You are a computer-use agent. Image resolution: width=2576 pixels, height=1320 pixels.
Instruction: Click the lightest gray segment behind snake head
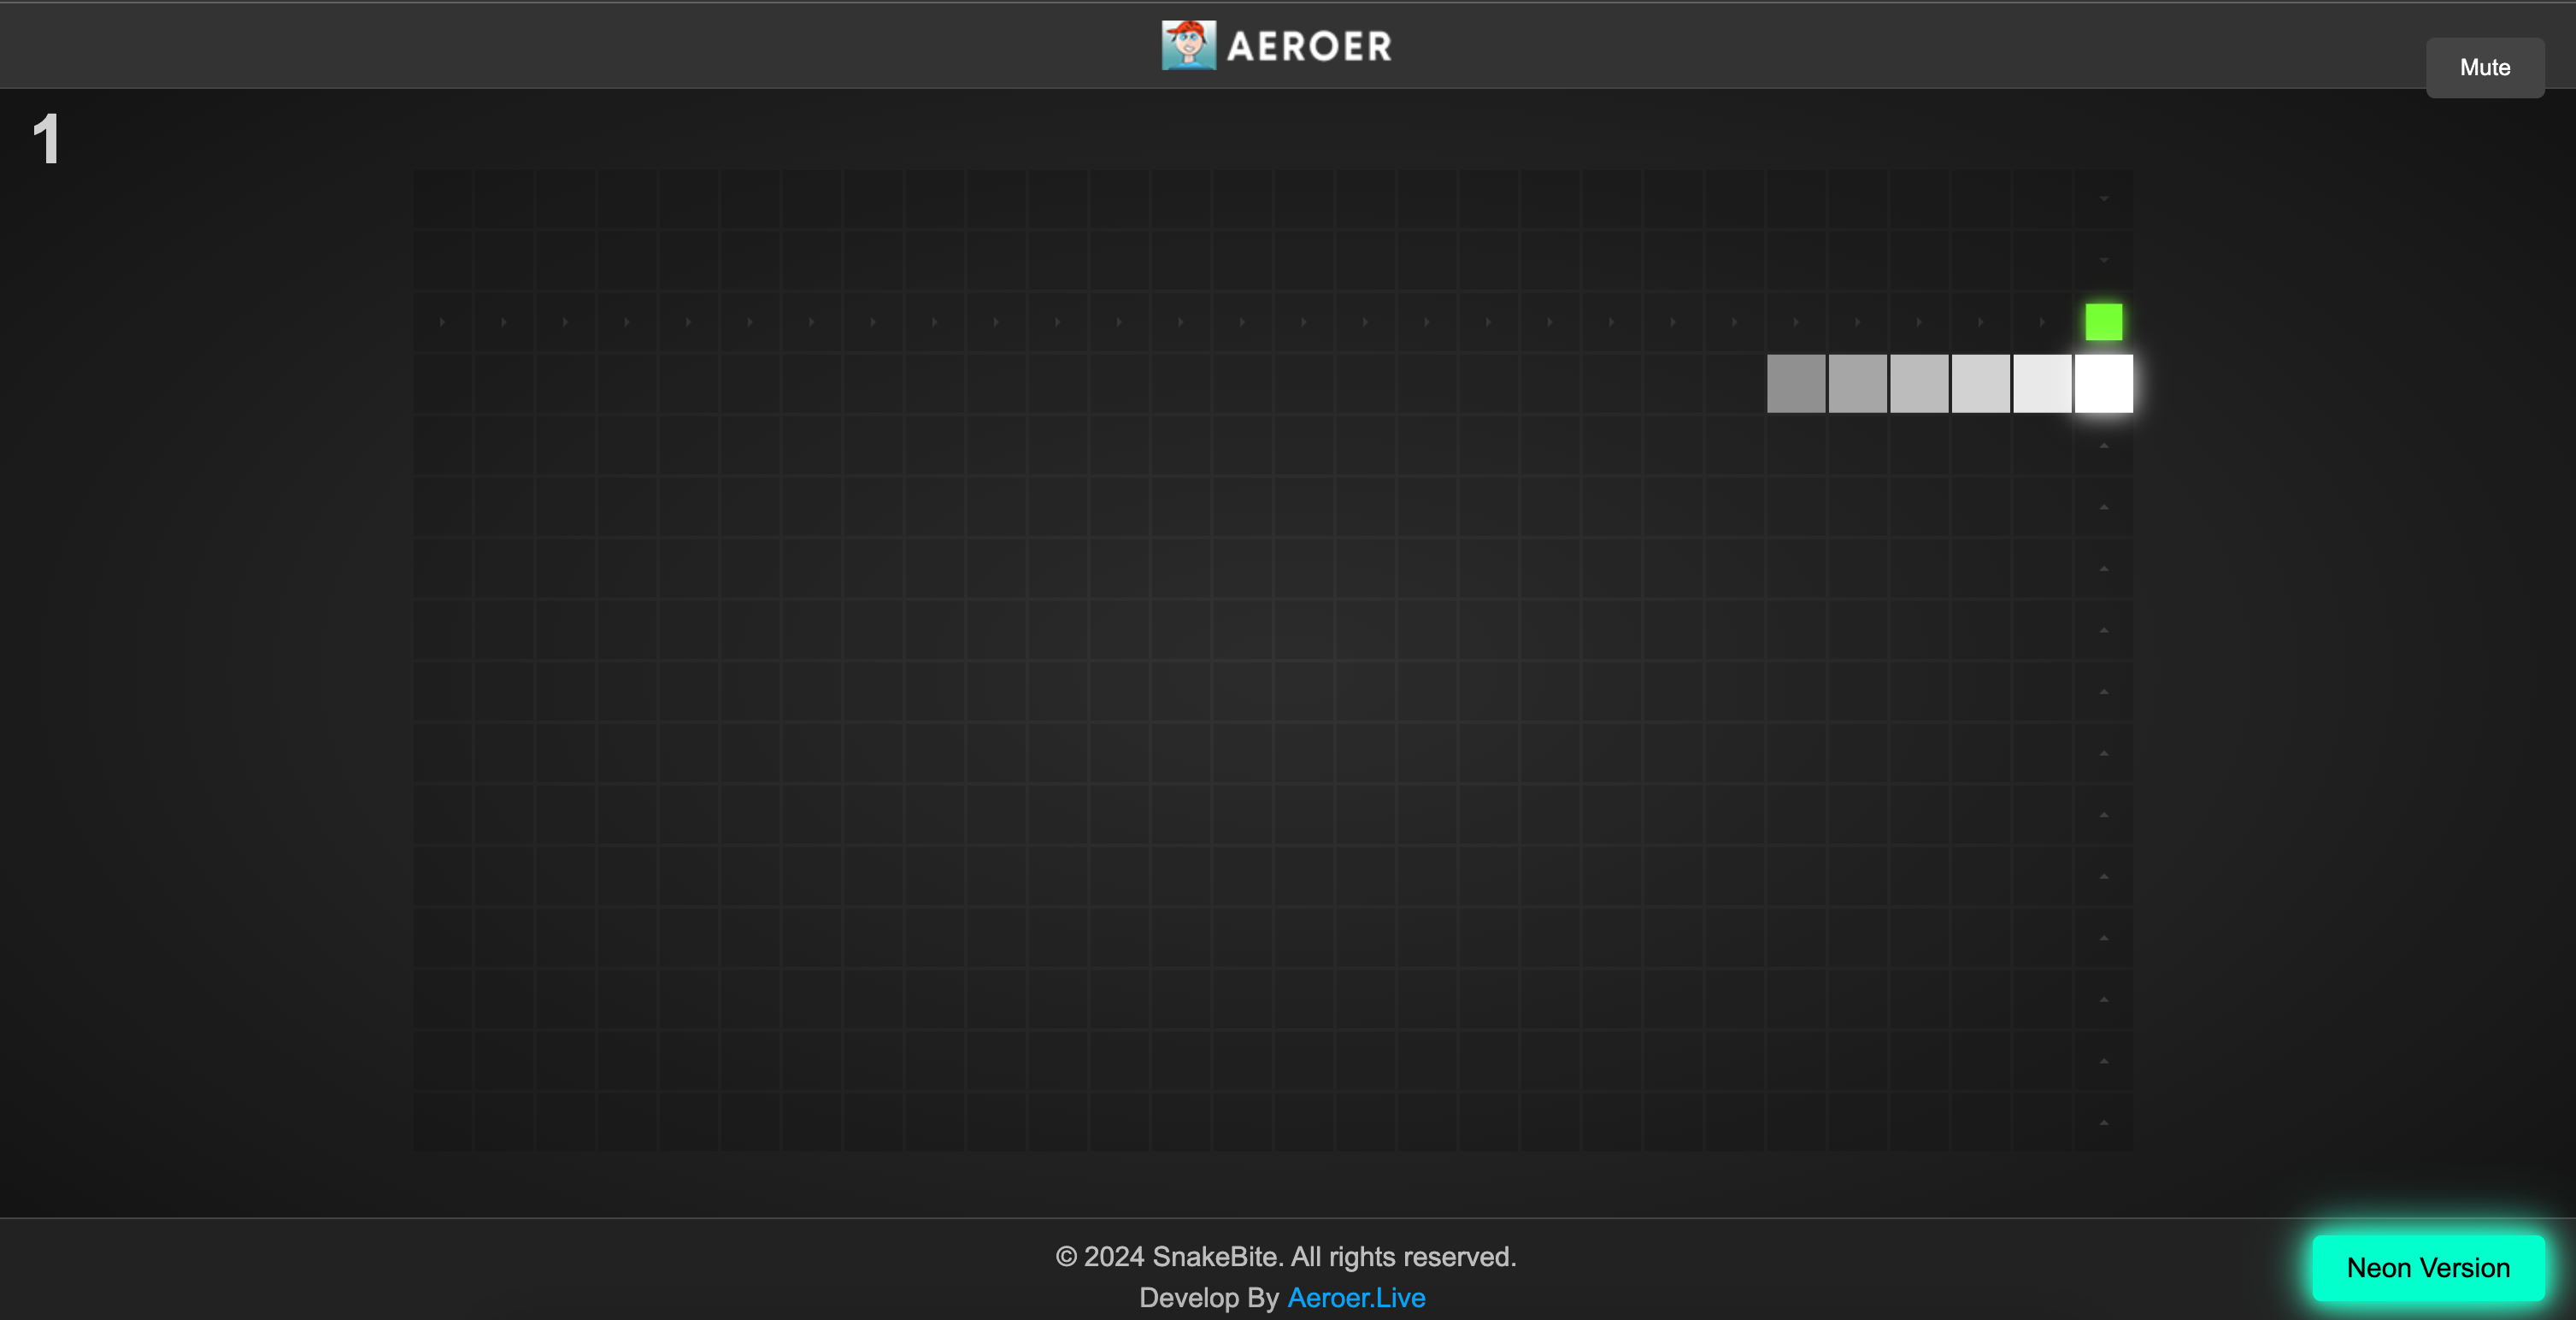(x=2042, y=383)
